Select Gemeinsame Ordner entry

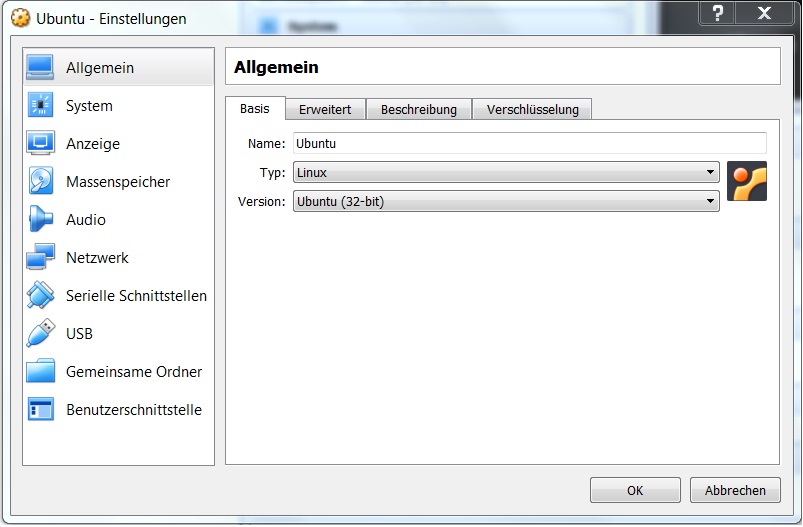[x=118, y=371]
